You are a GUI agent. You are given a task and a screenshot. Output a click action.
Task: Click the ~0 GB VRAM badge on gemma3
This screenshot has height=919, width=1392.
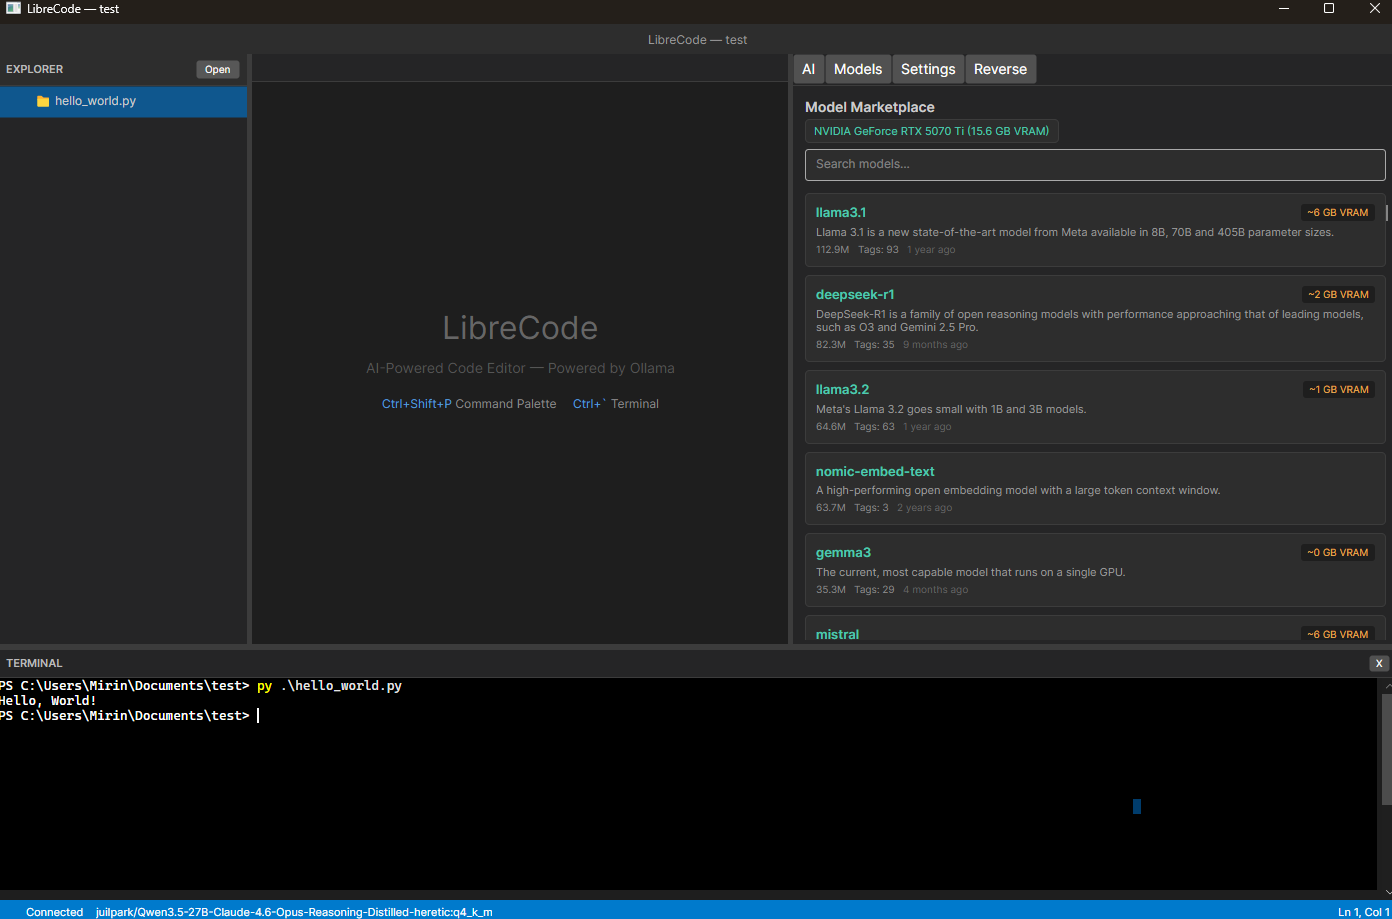coord(1338,552)
